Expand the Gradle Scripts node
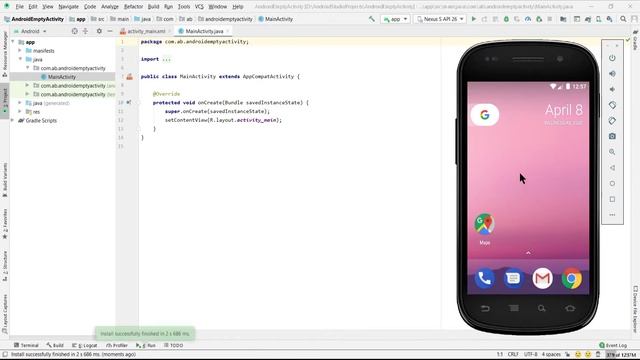This screenshot has width=640, height=360. 13,120
